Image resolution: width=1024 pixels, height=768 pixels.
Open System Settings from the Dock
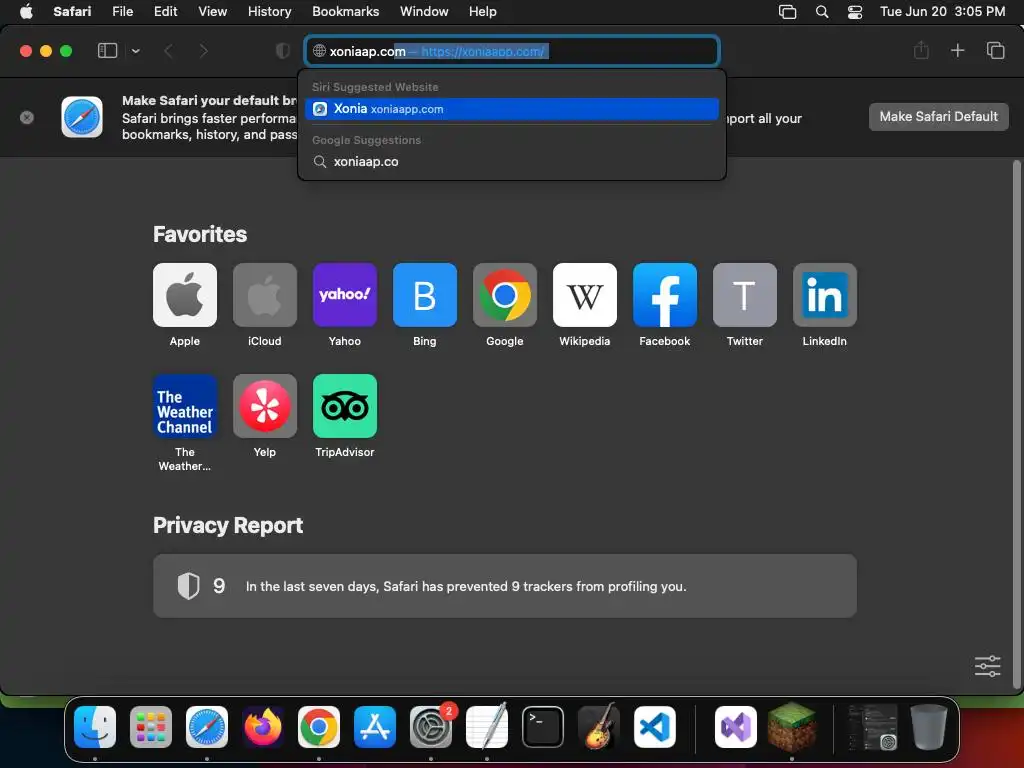tap(431, 727)
